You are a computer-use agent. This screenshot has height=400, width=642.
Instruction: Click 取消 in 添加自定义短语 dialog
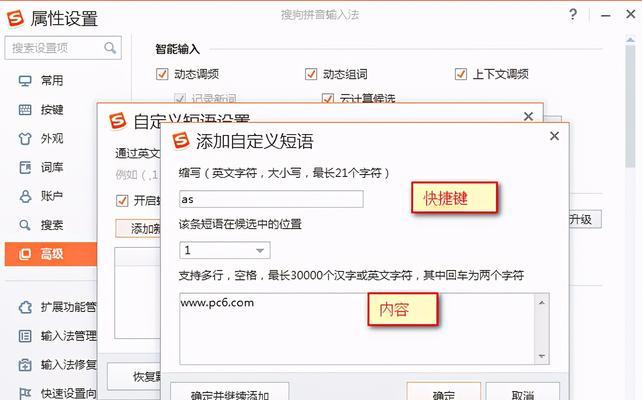[x=522, y=392]
